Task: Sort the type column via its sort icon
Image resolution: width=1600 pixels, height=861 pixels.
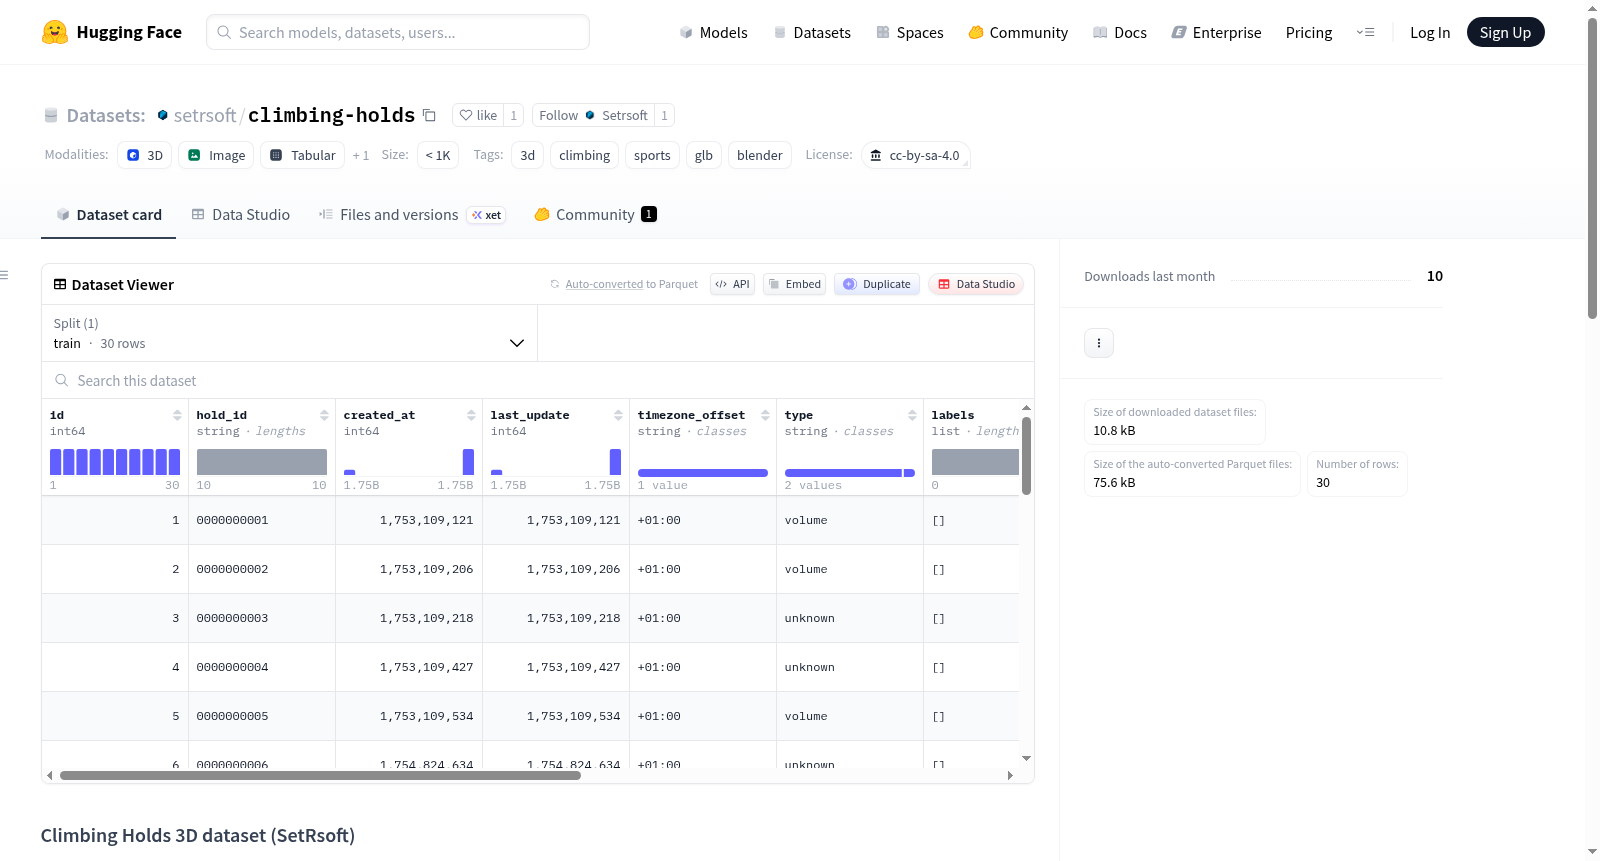Action: point(912,415)
